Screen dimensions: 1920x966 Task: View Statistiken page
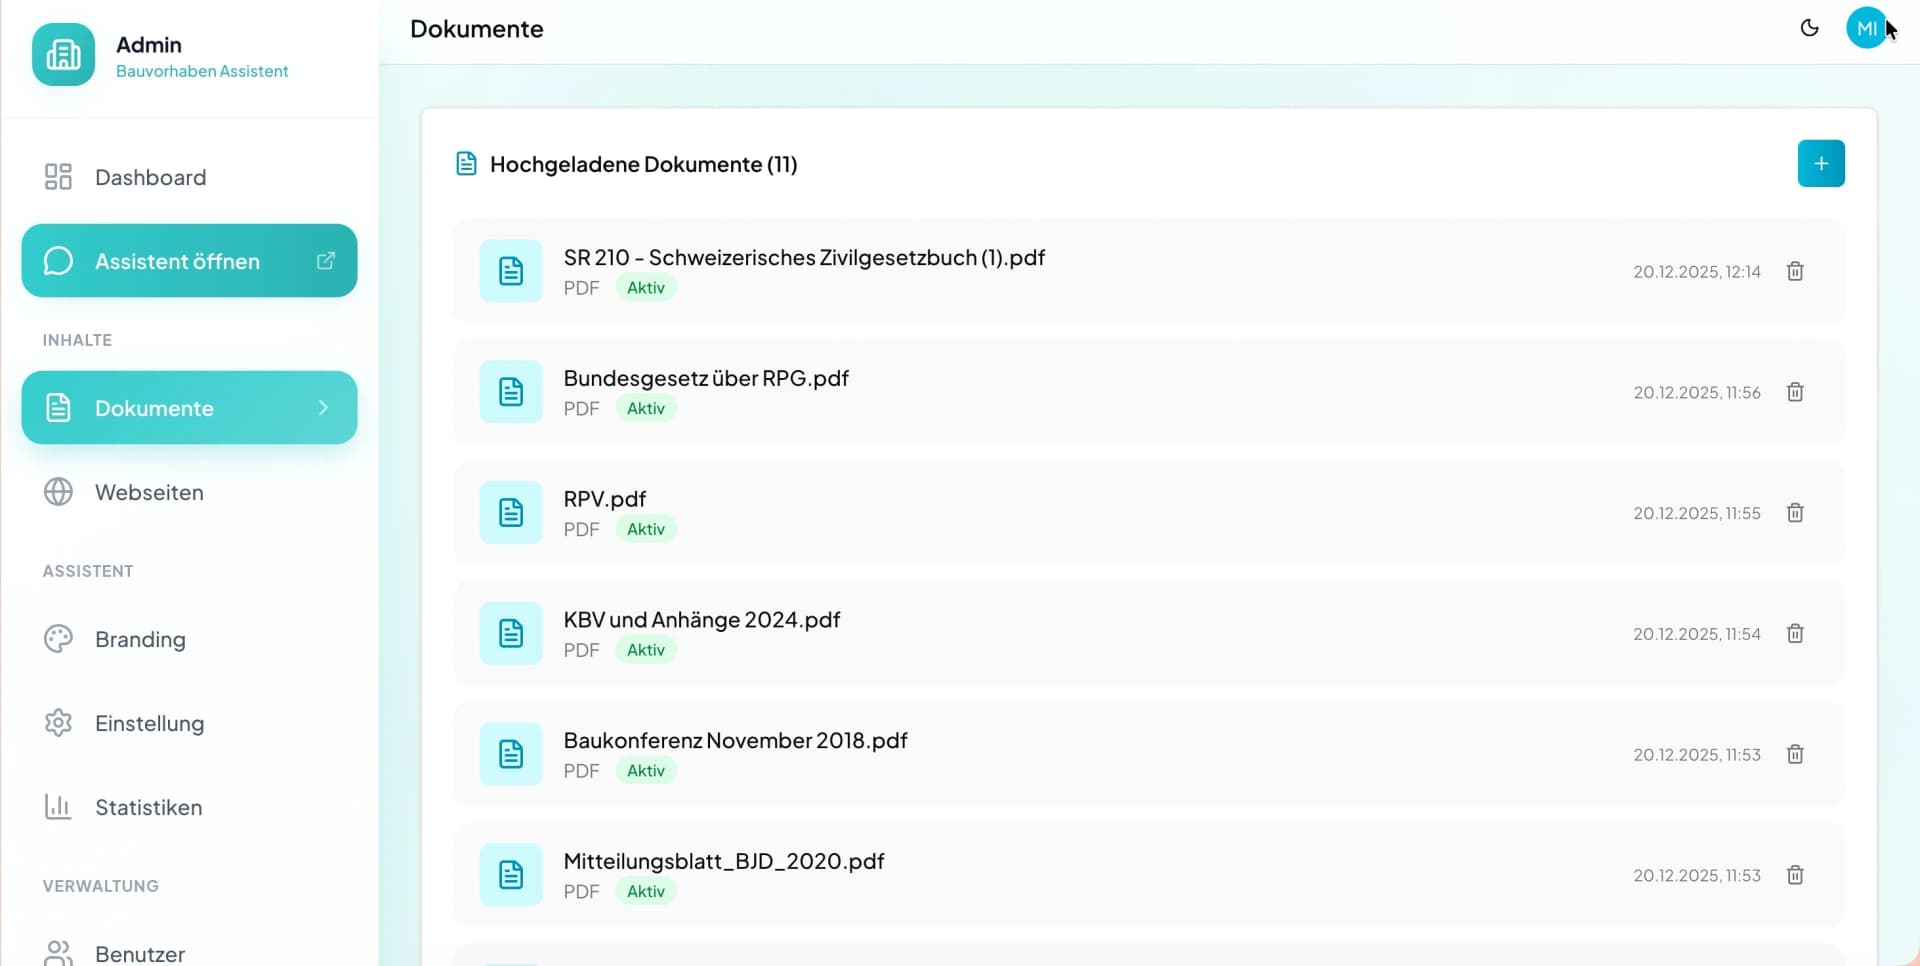[189, 807]
